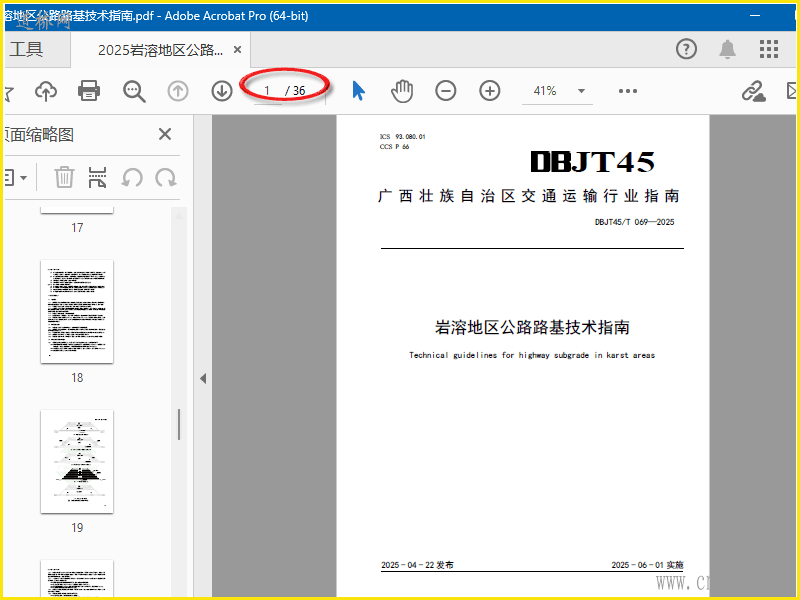The width and height of the screenshot is (800, 600).
Task: Click the ICS 93.080.01 classification text
Action: click(403, 137)
